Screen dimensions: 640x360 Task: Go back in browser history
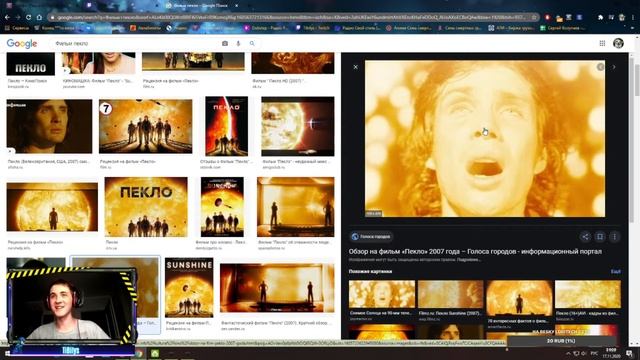7,17
